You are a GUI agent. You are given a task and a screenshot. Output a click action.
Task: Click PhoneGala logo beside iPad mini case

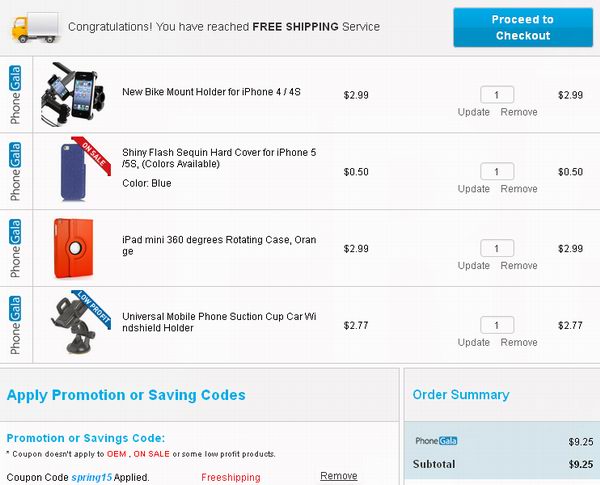[15, 248]
